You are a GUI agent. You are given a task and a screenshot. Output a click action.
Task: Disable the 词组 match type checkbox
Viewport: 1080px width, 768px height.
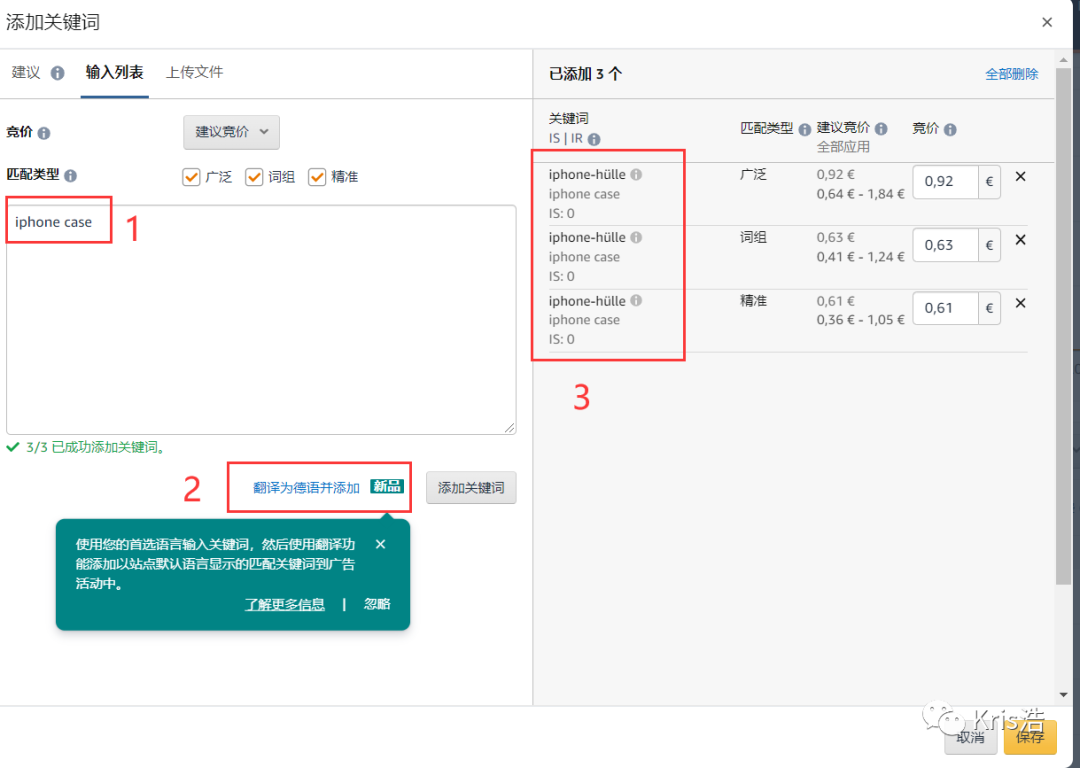point(254,176)
